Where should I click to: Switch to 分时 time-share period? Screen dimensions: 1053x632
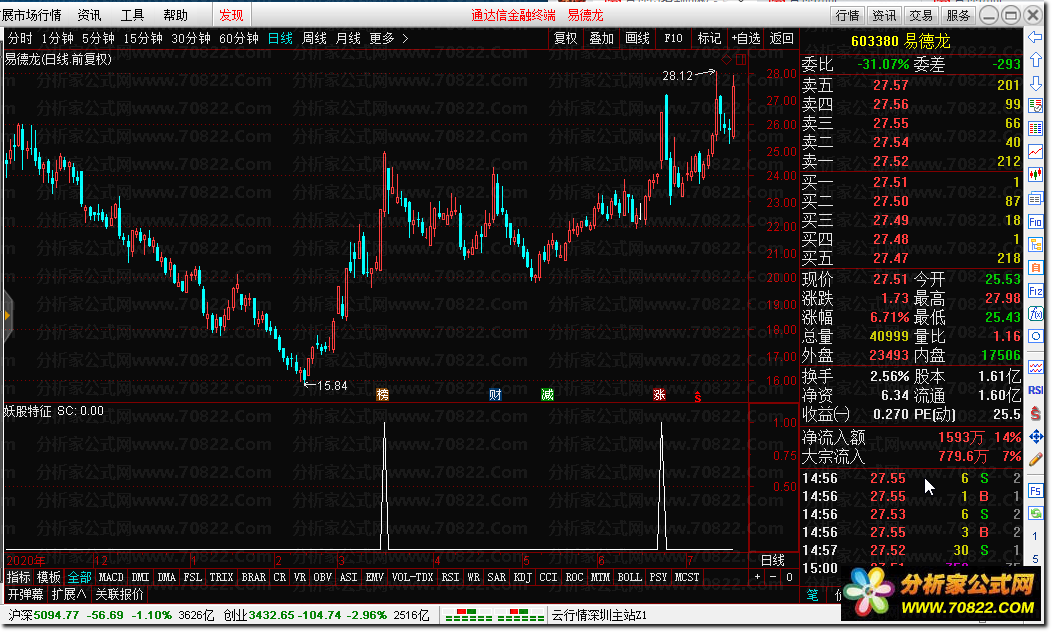tap(20, 38)
